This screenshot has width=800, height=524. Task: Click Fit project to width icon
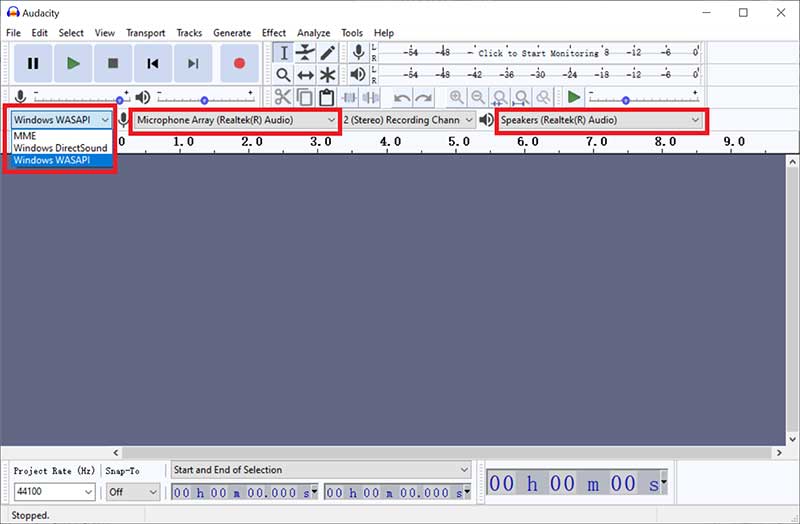(x=521, y=97)
